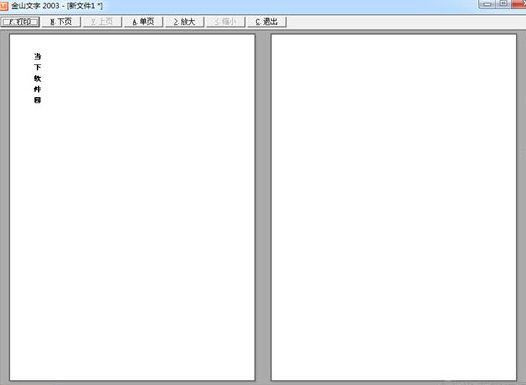Minimize the 金山文字 2003 window
This screenshot has height=385, width=526.
[x=487, y=4]
